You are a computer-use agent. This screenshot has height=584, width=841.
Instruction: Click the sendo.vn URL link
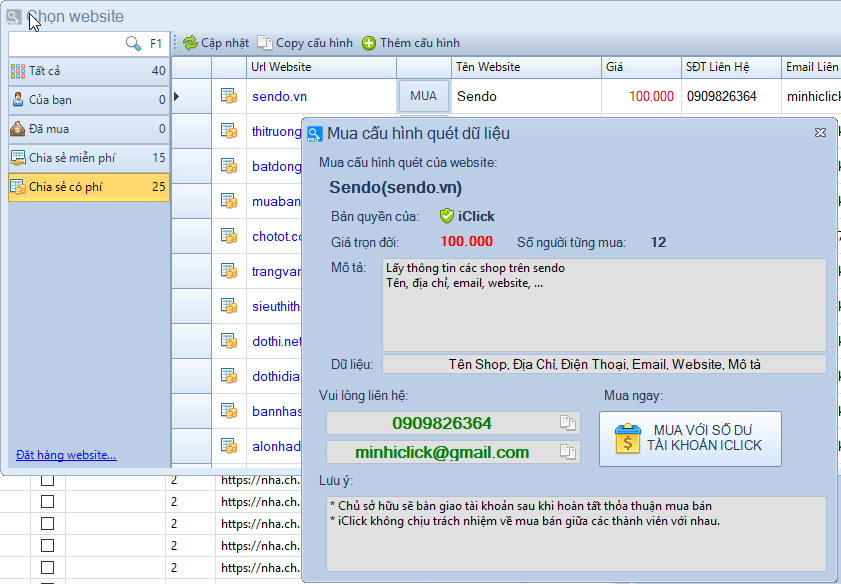coord(279,97)
